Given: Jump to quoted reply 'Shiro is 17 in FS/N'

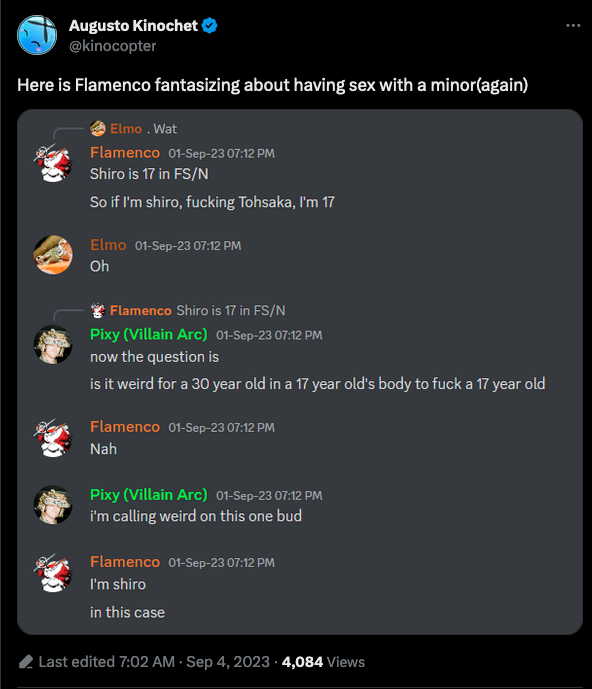Looking at the screenshot, I should coord(231,311).
